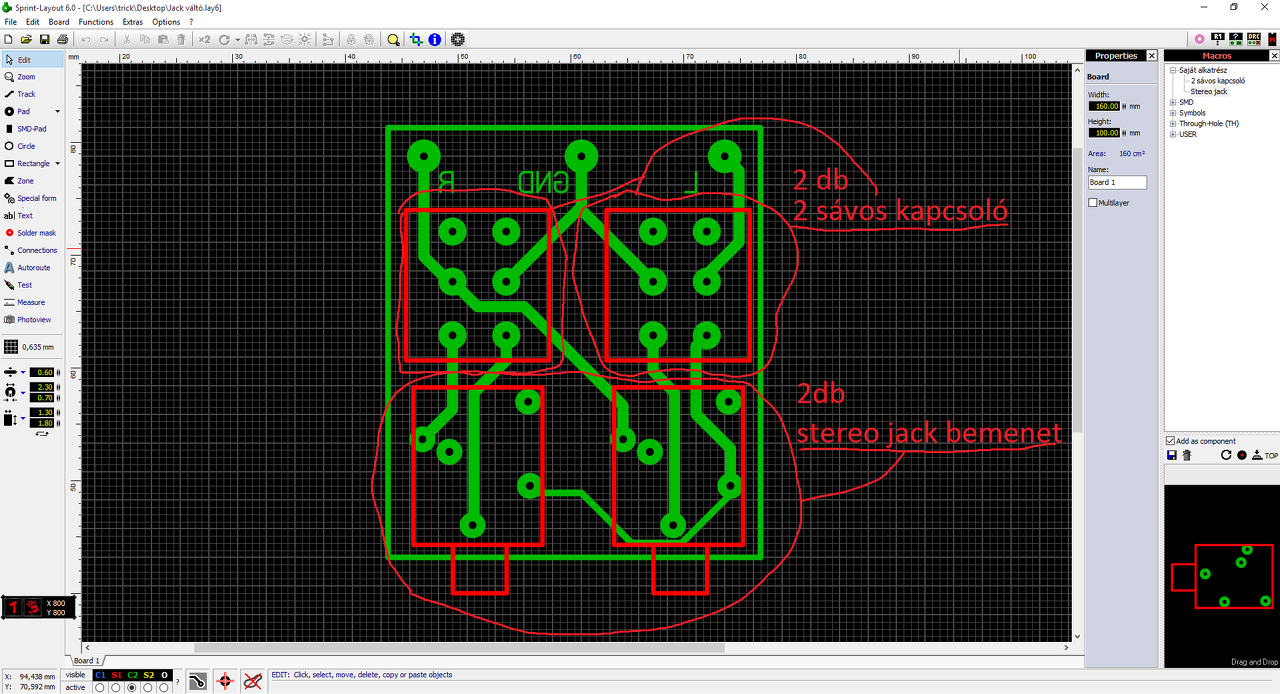Expand the Symbols macro folder
1280x694 pixels.
pyautogui.click(x=1172, y=113)
